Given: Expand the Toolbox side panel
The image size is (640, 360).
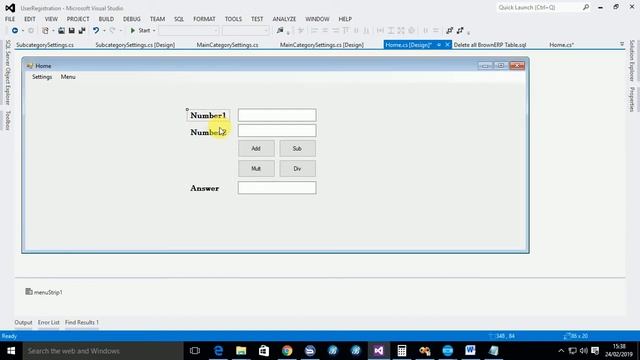Looking at the screenshot, I should (7, 121).
